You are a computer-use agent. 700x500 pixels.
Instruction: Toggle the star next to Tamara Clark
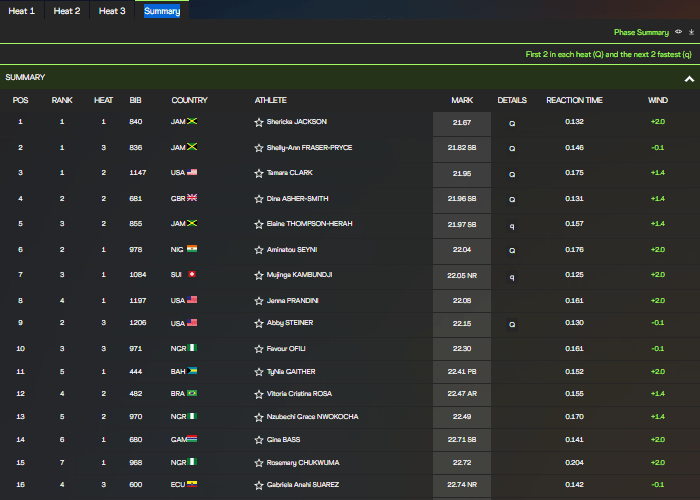tap(259, 173)
